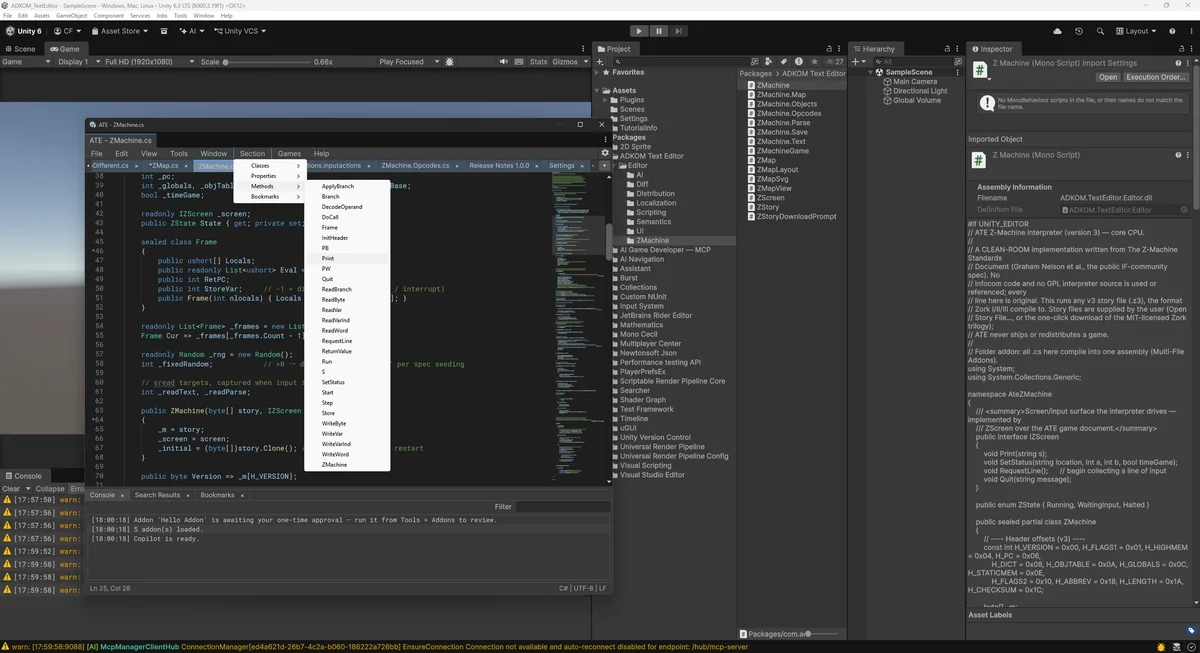Expand the Favorites tree node

599,73
